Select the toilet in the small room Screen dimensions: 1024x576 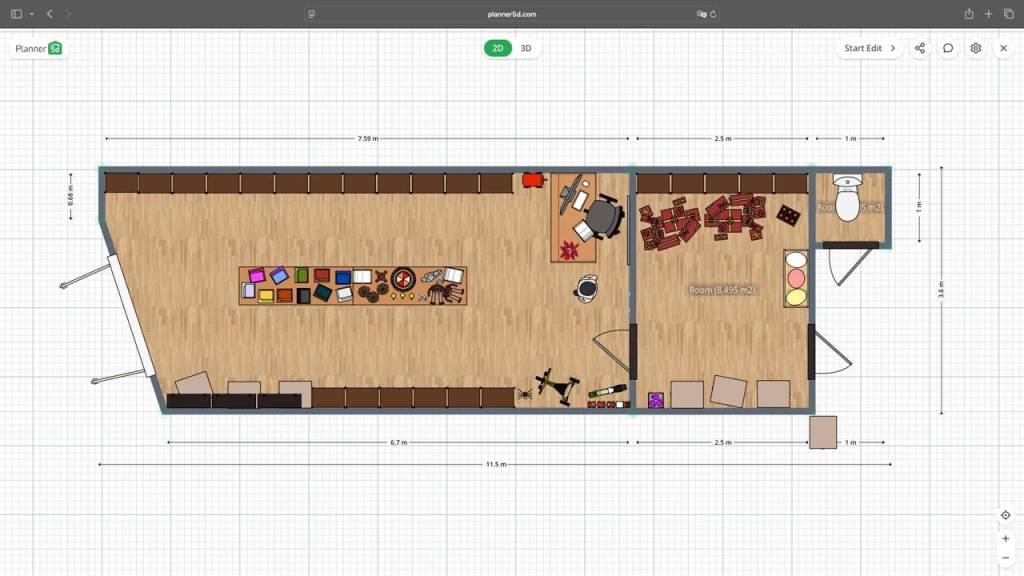[x=847, y=200]
